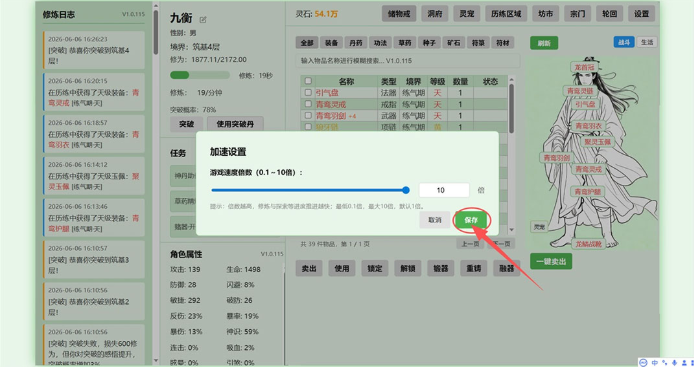
Task: Click item name 引气盘 in the table
Action: click(327, 93)
